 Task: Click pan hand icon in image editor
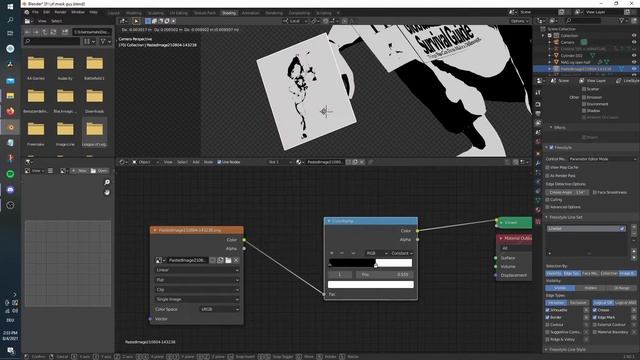point(107,192)
